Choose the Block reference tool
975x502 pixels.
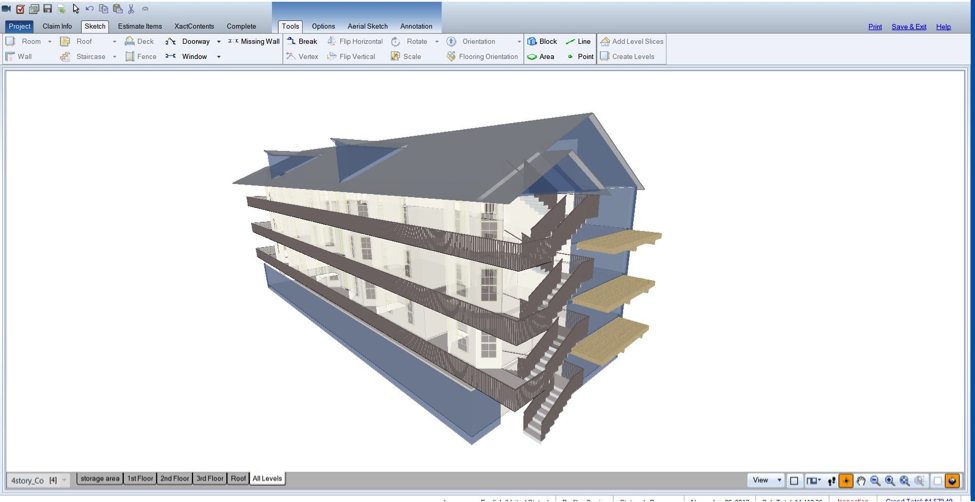point(542,41)
